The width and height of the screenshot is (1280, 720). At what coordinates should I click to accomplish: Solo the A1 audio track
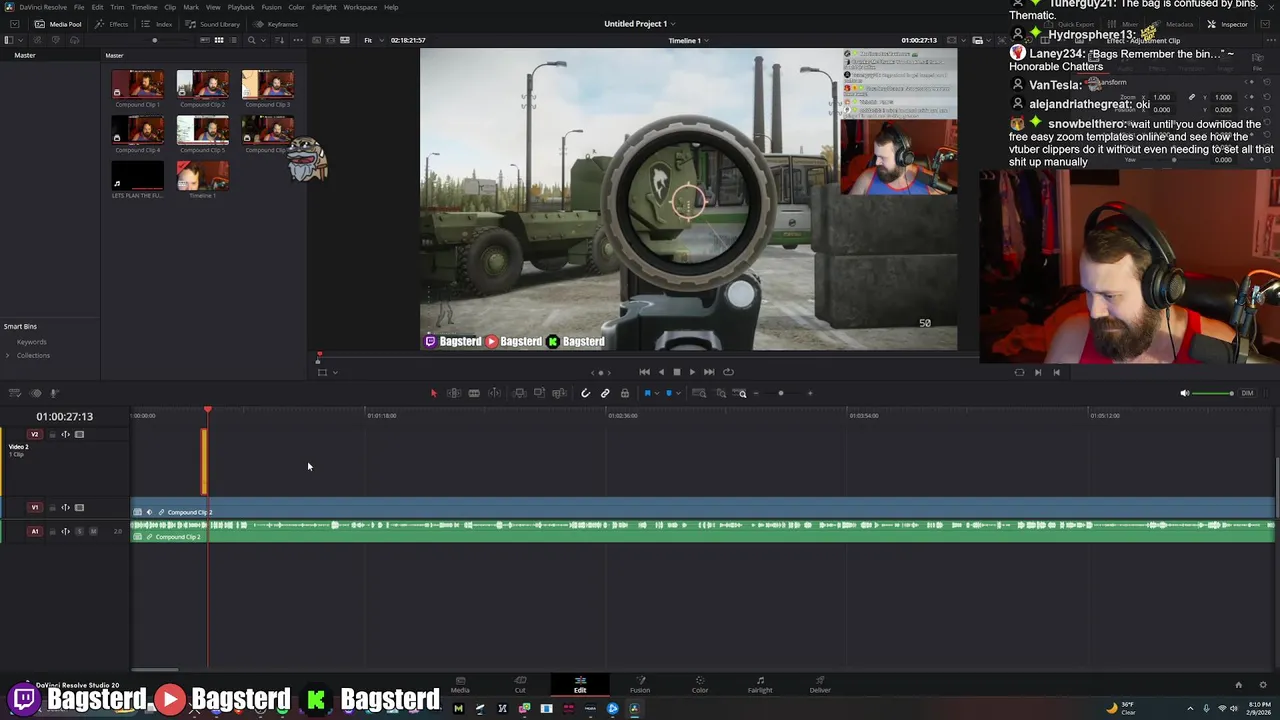[x=79, y=531]
